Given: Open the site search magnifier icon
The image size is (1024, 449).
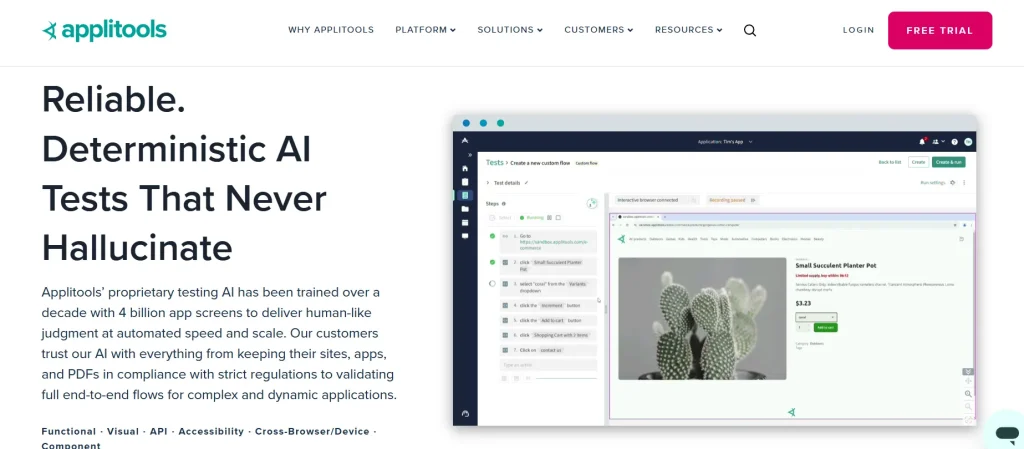Looking at the screenshot, I should coord(750,30).
